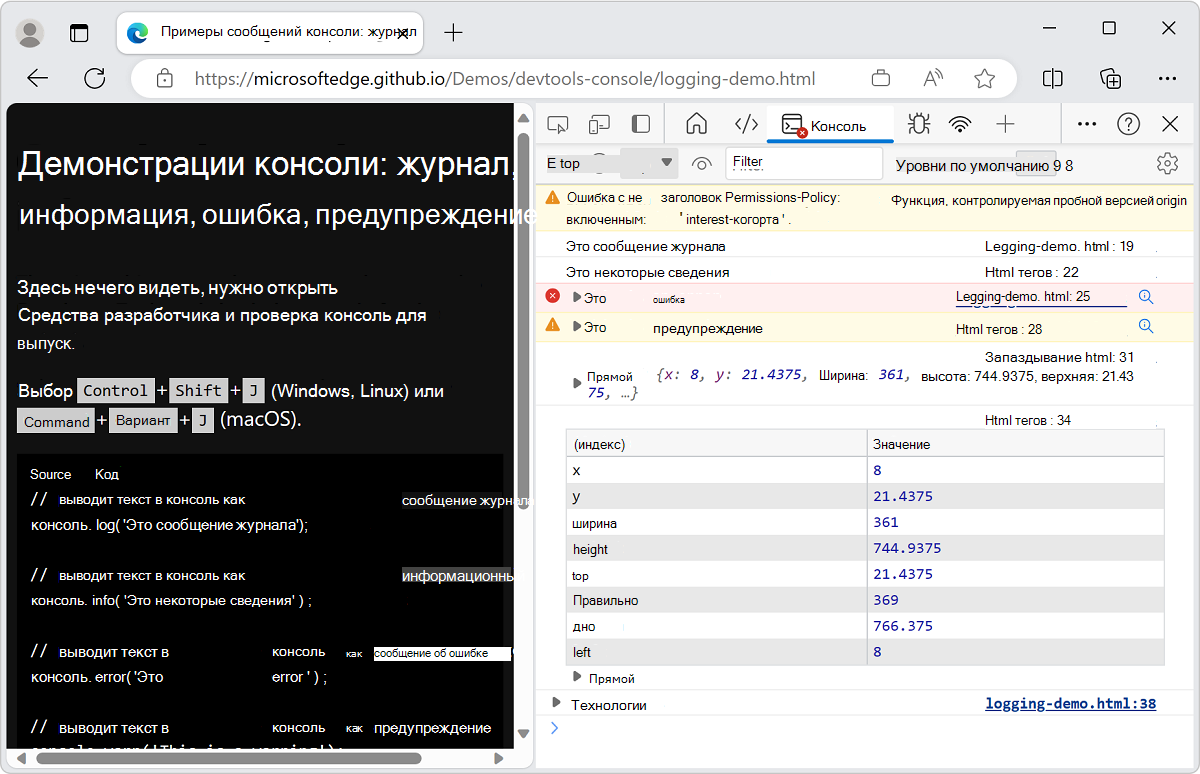Select the table value 766.375
Image resolution: width=1200 pixels, height=774 pixels.
903,626
